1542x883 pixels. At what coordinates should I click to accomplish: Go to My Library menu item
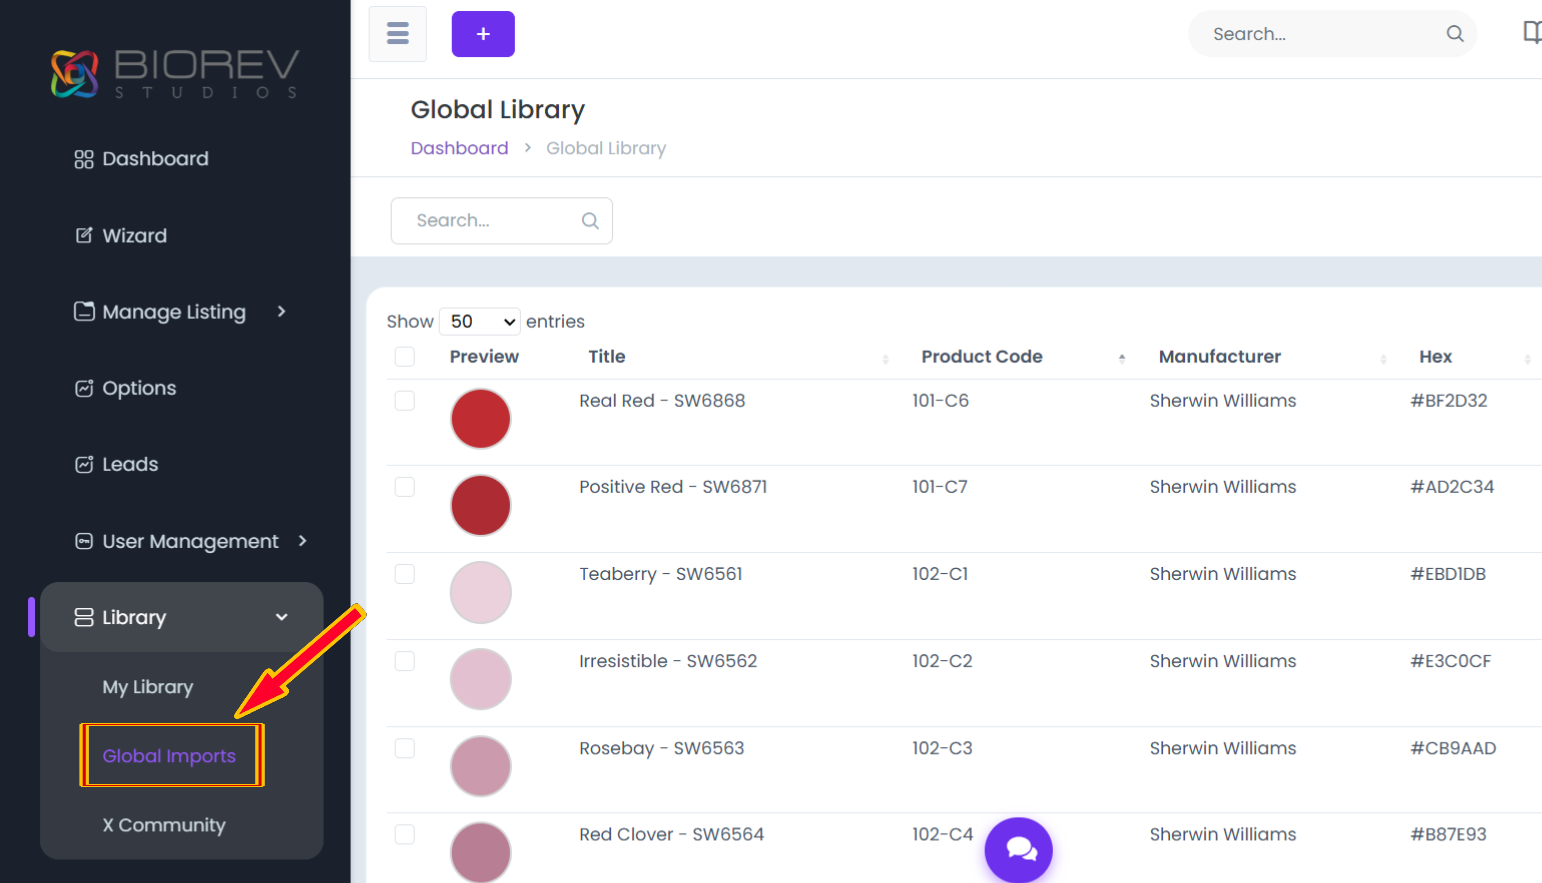148,687
